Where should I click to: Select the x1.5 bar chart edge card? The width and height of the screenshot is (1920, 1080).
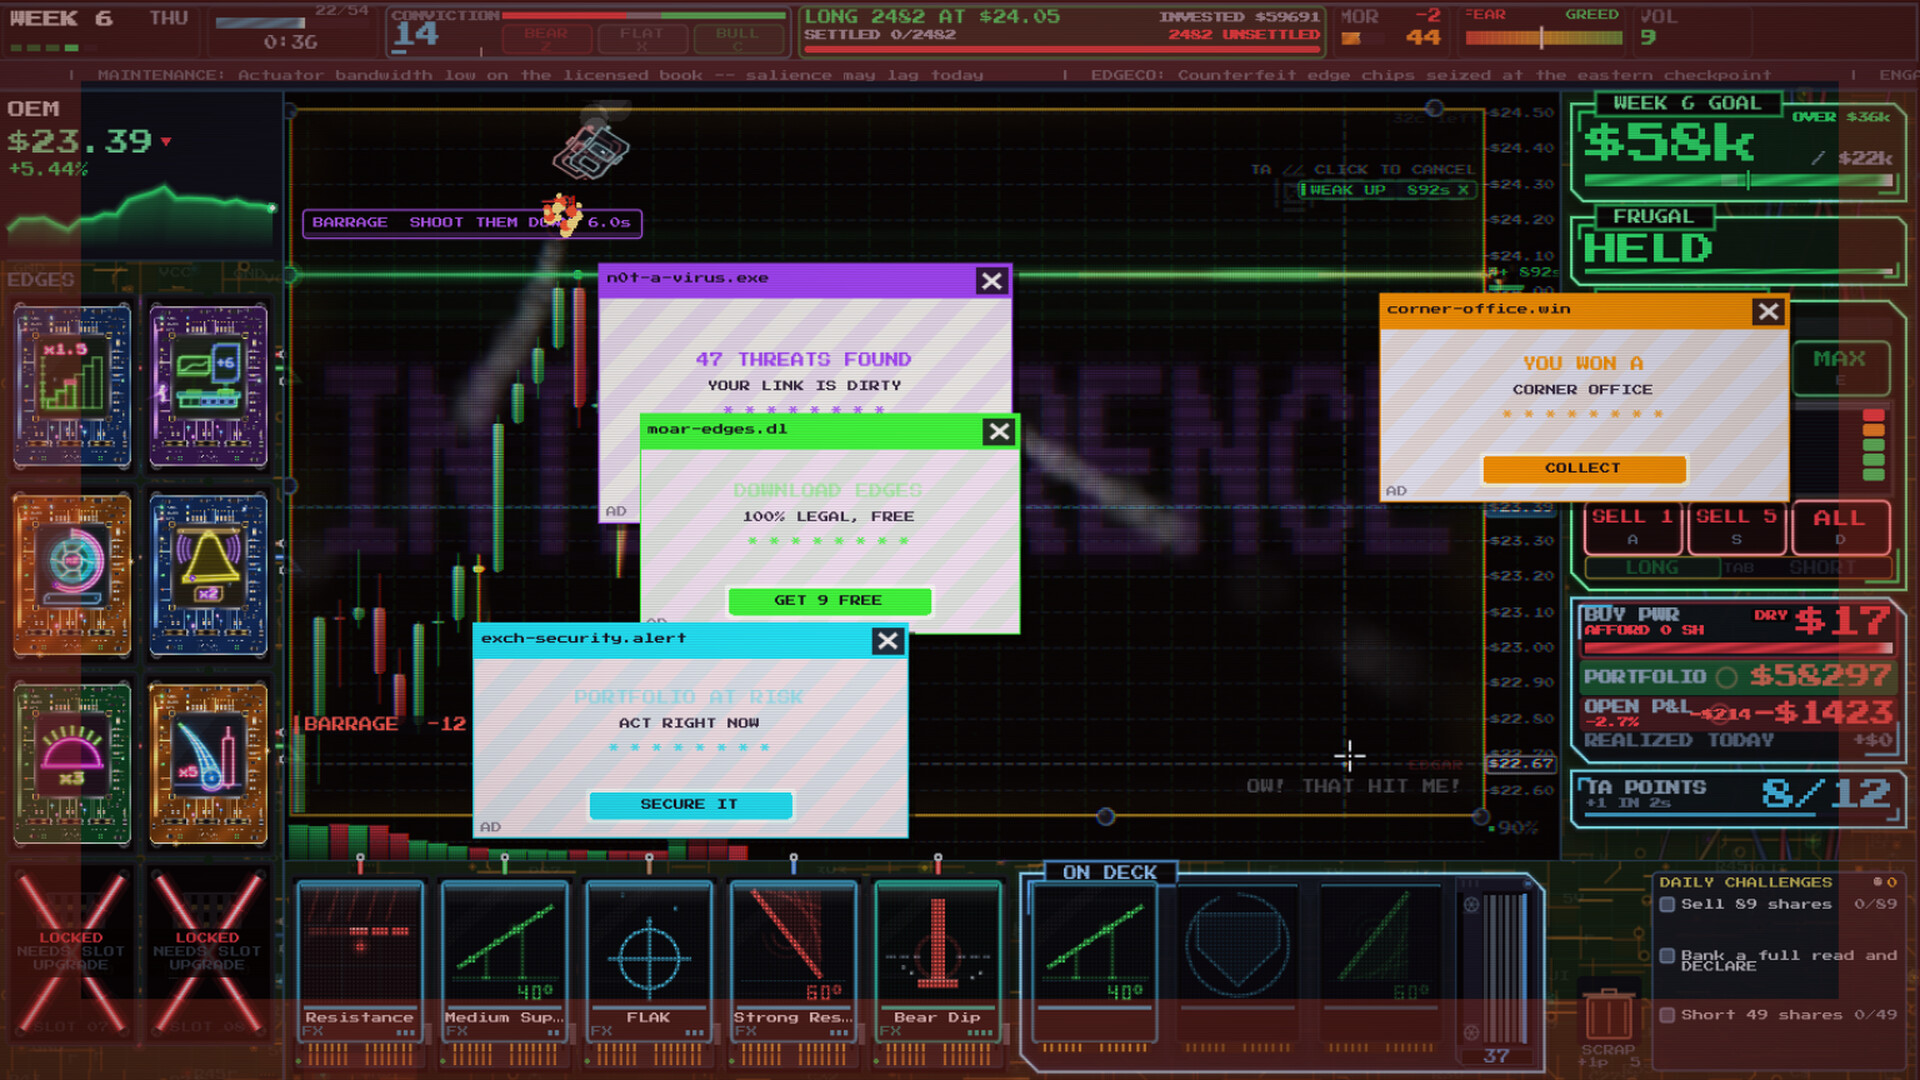[x=72, y=387]
